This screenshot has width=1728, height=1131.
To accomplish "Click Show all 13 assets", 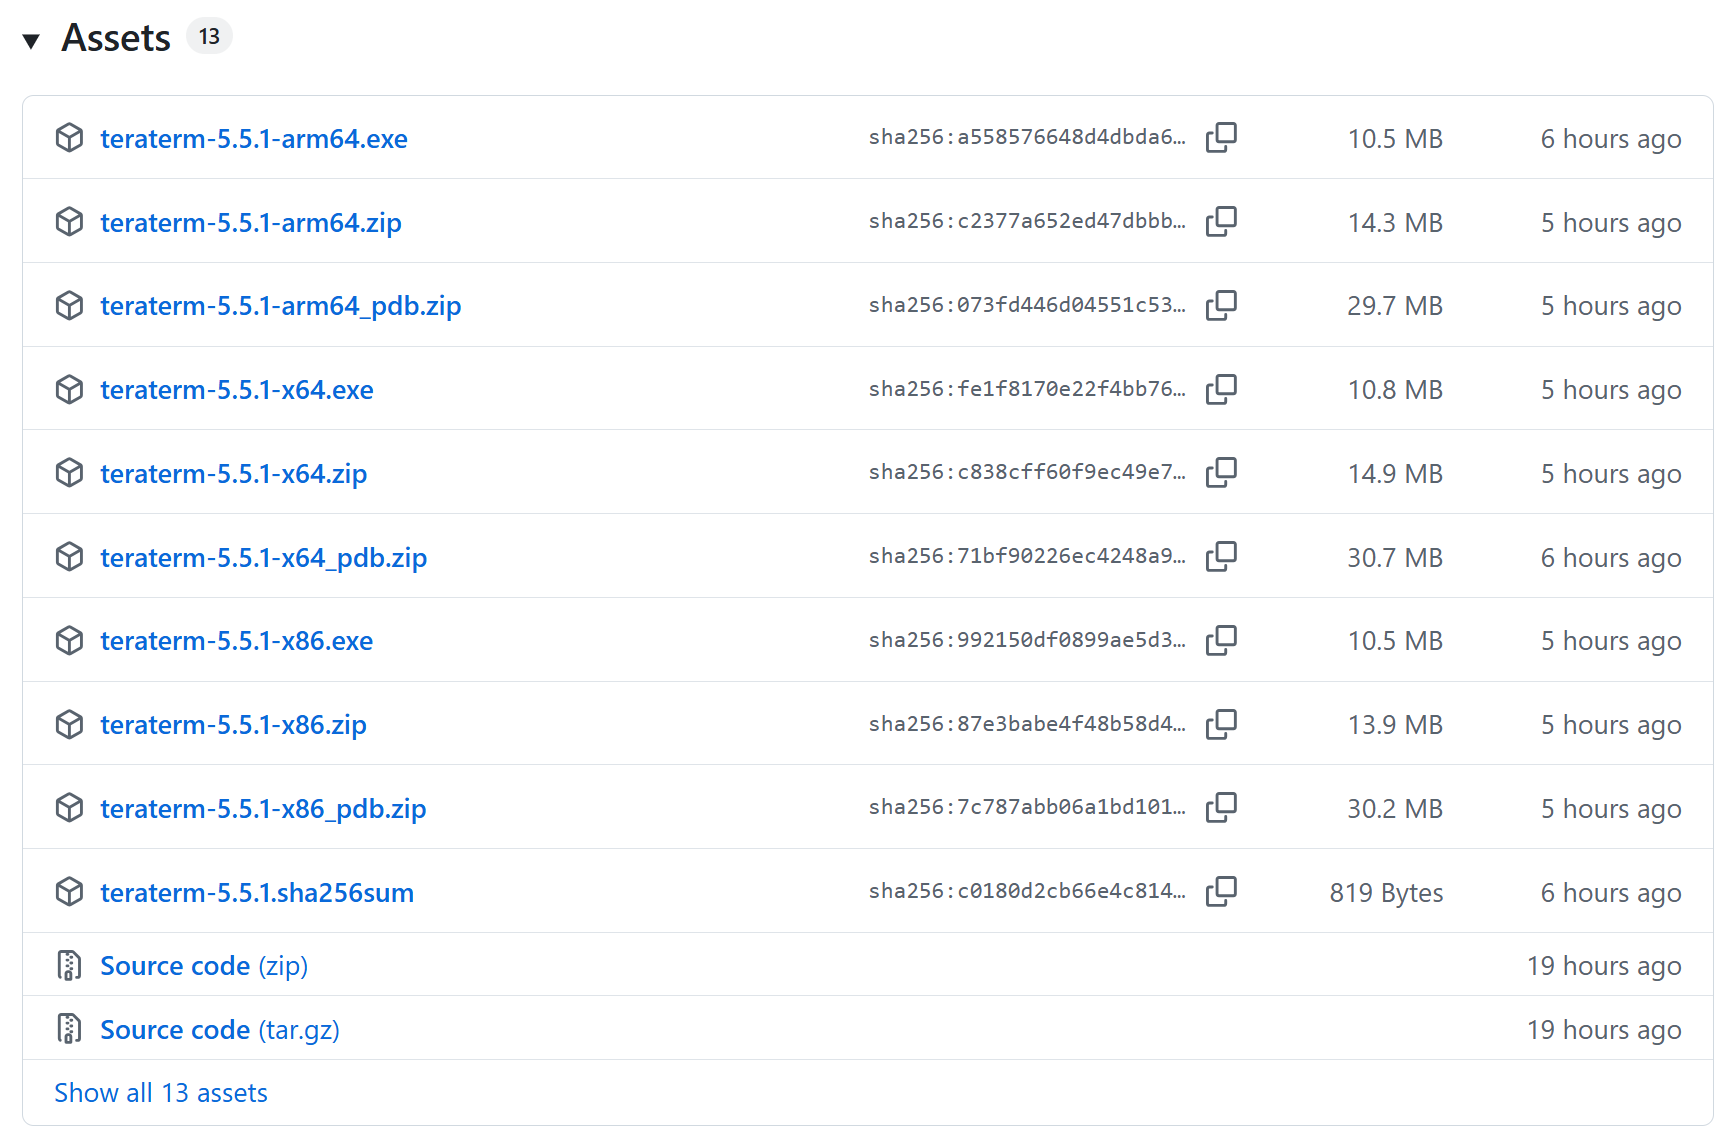I will coord(161,1093).
